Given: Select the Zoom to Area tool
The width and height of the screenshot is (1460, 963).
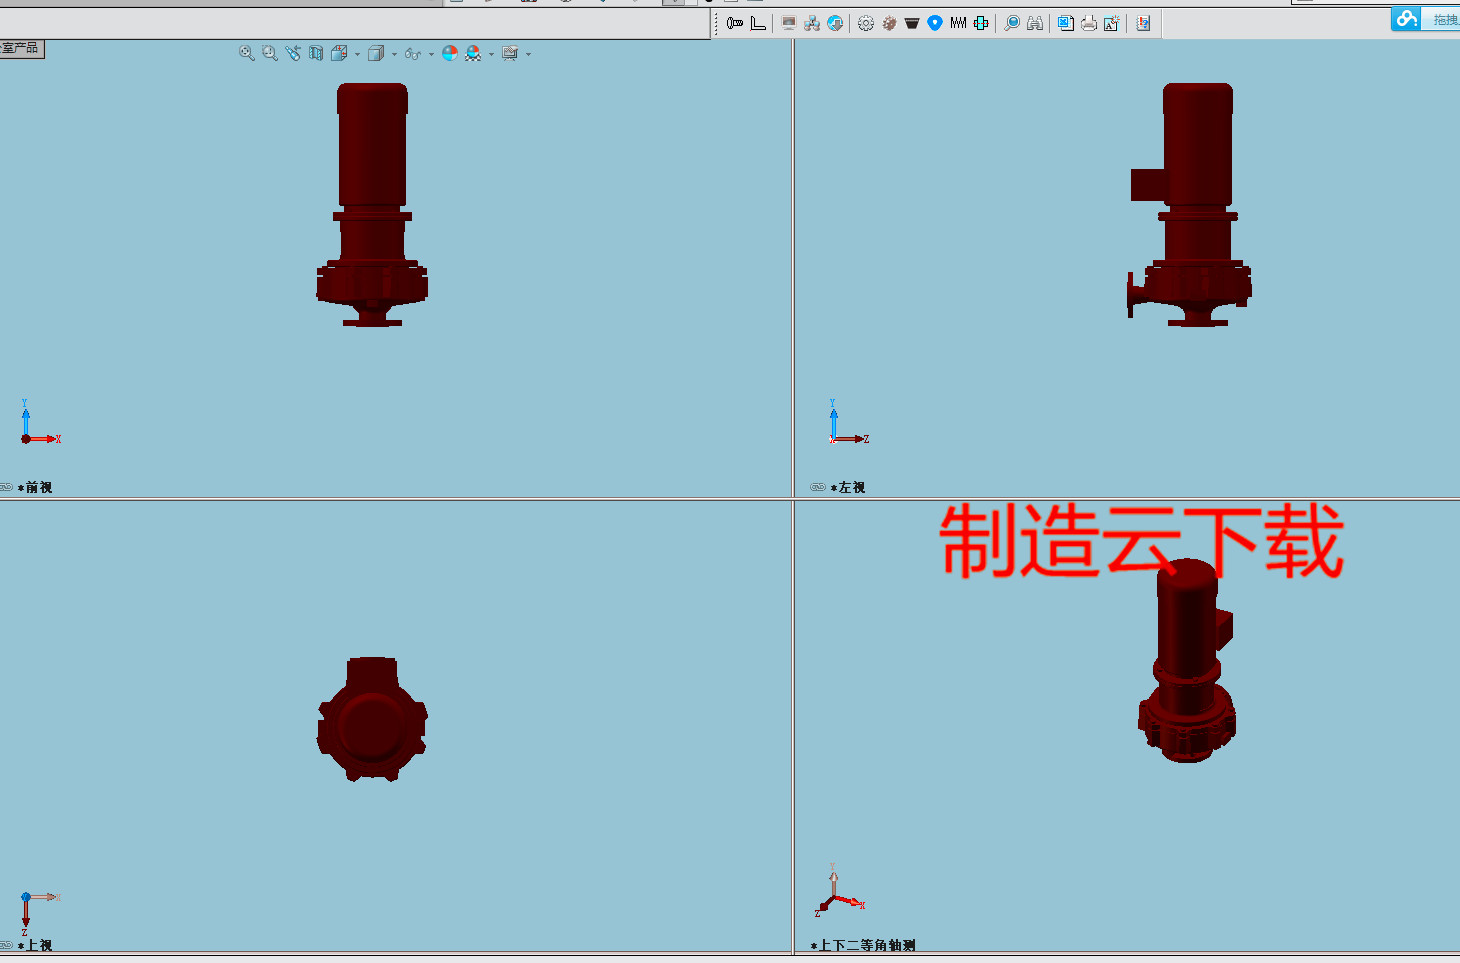Looking at the screenshot, I should pos(269,53).
